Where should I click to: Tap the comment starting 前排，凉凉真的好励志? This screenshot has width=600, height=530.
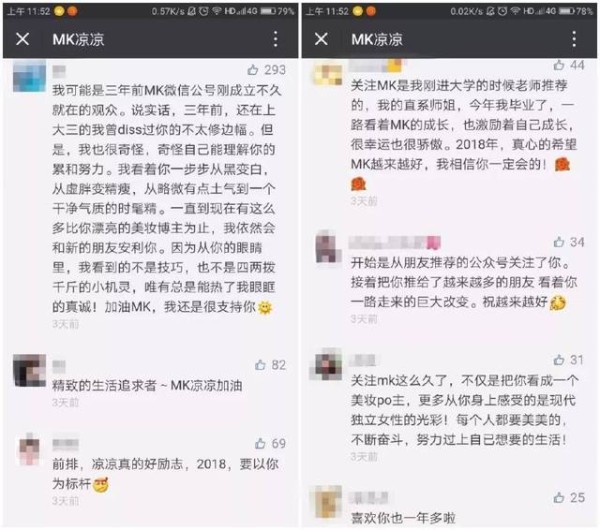point(165,474)
